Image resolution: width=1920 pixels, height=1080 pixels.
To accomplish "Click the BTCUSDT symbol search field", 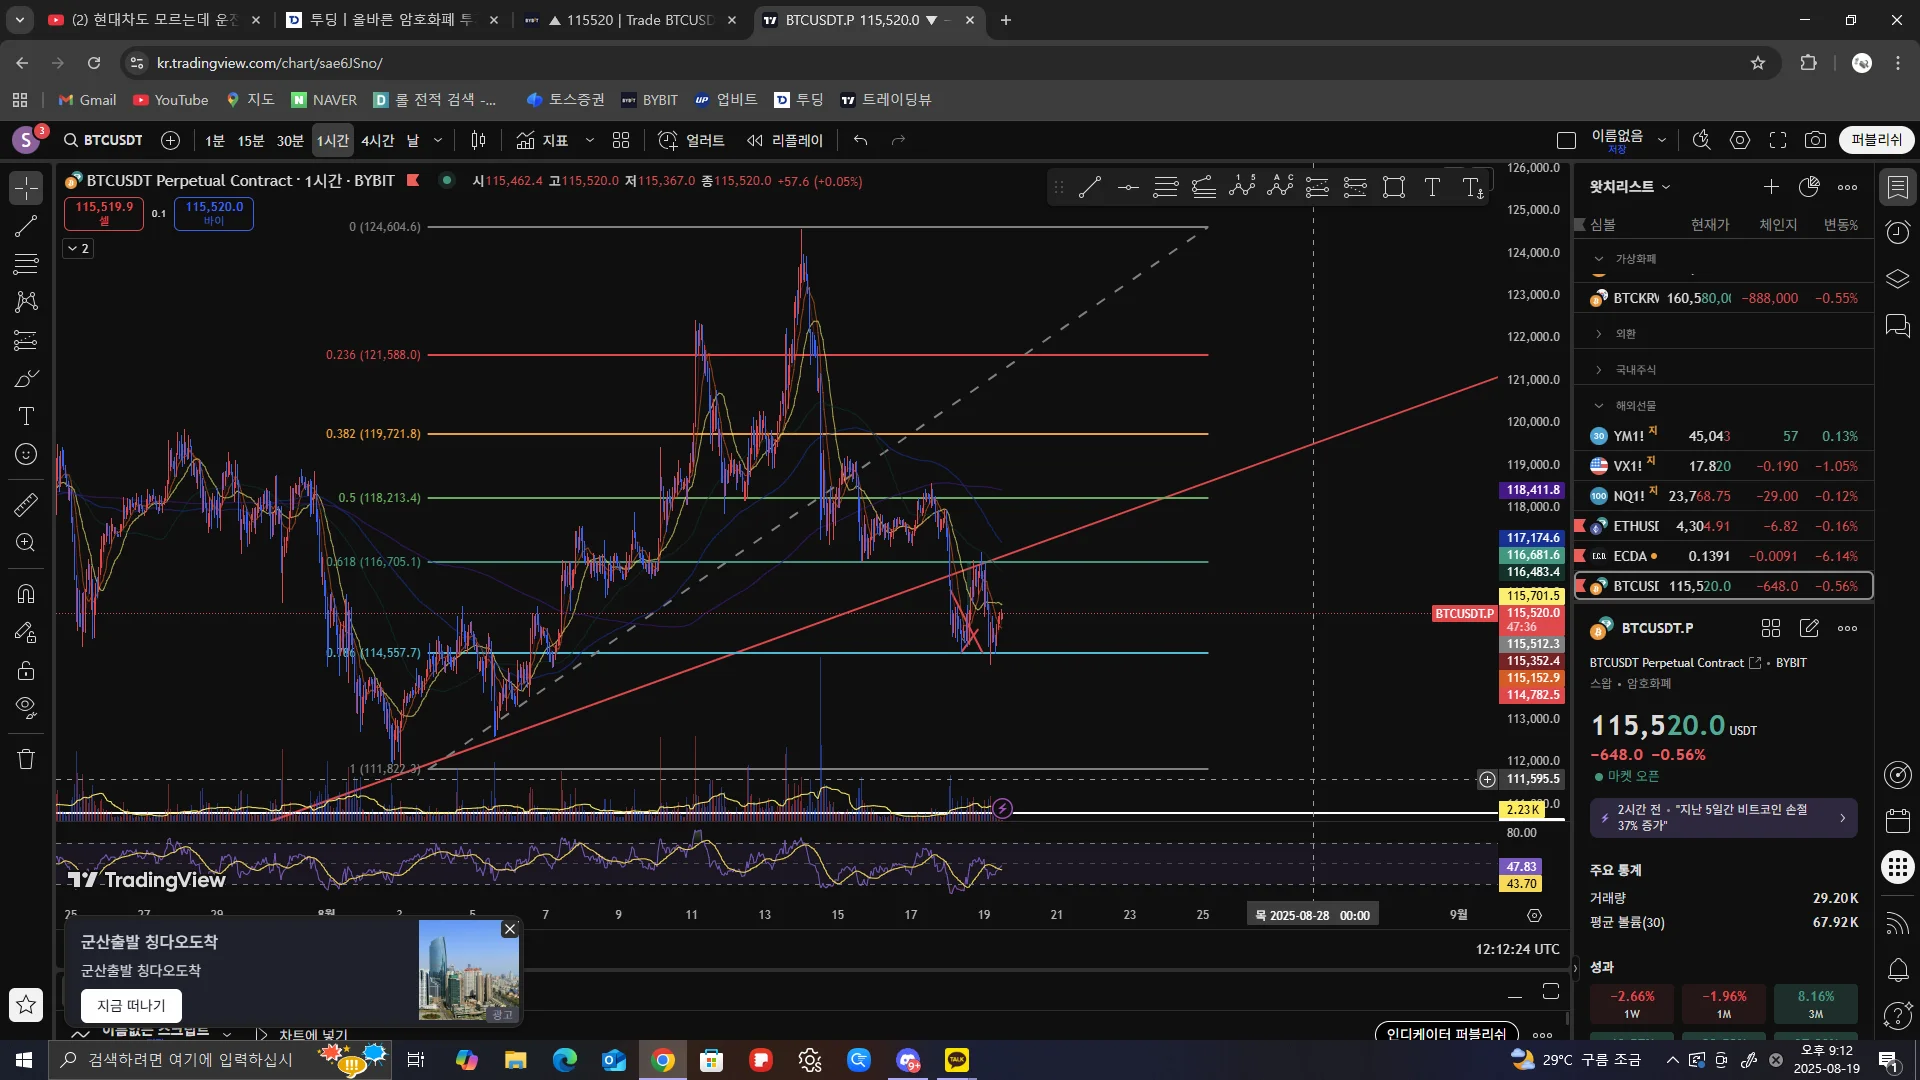I will 104,140.
